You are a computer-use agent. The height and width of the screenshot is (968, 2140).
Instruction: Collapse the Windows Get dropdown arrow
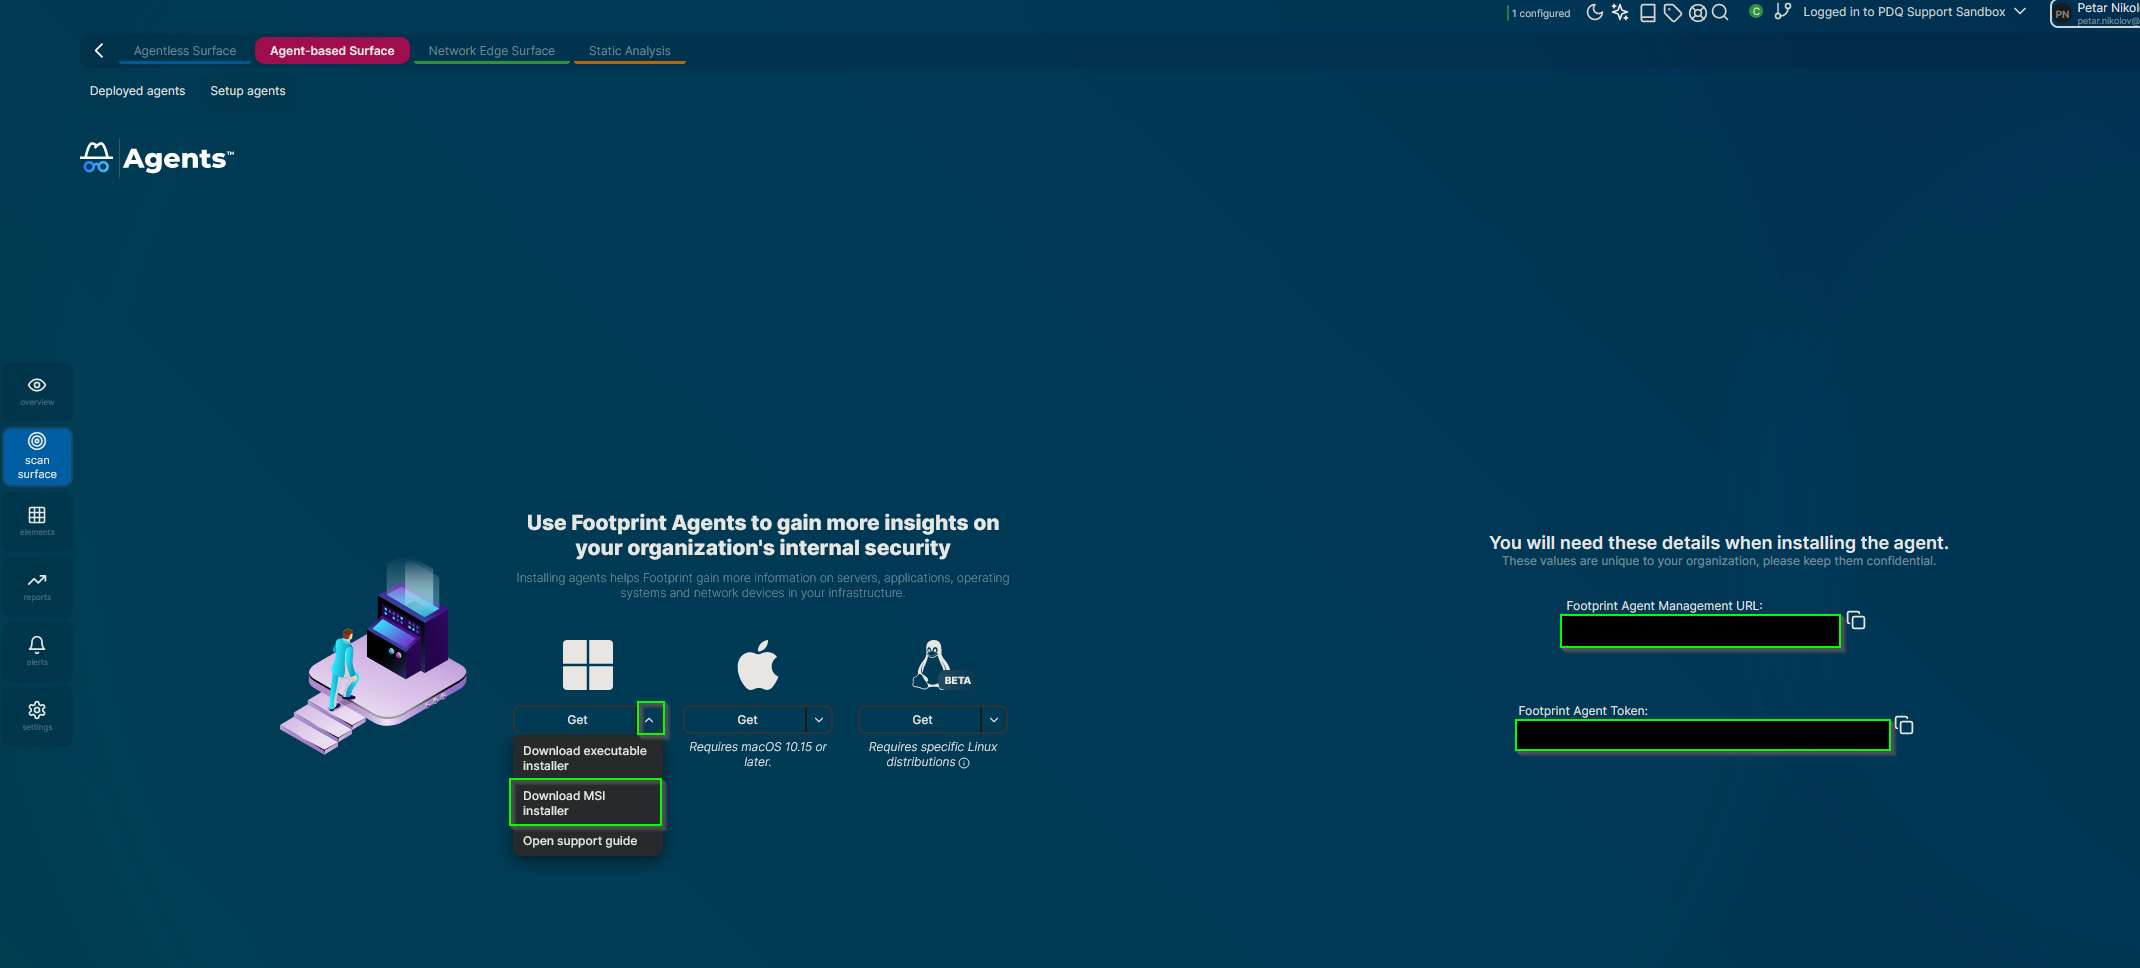(x=650, y=719)
